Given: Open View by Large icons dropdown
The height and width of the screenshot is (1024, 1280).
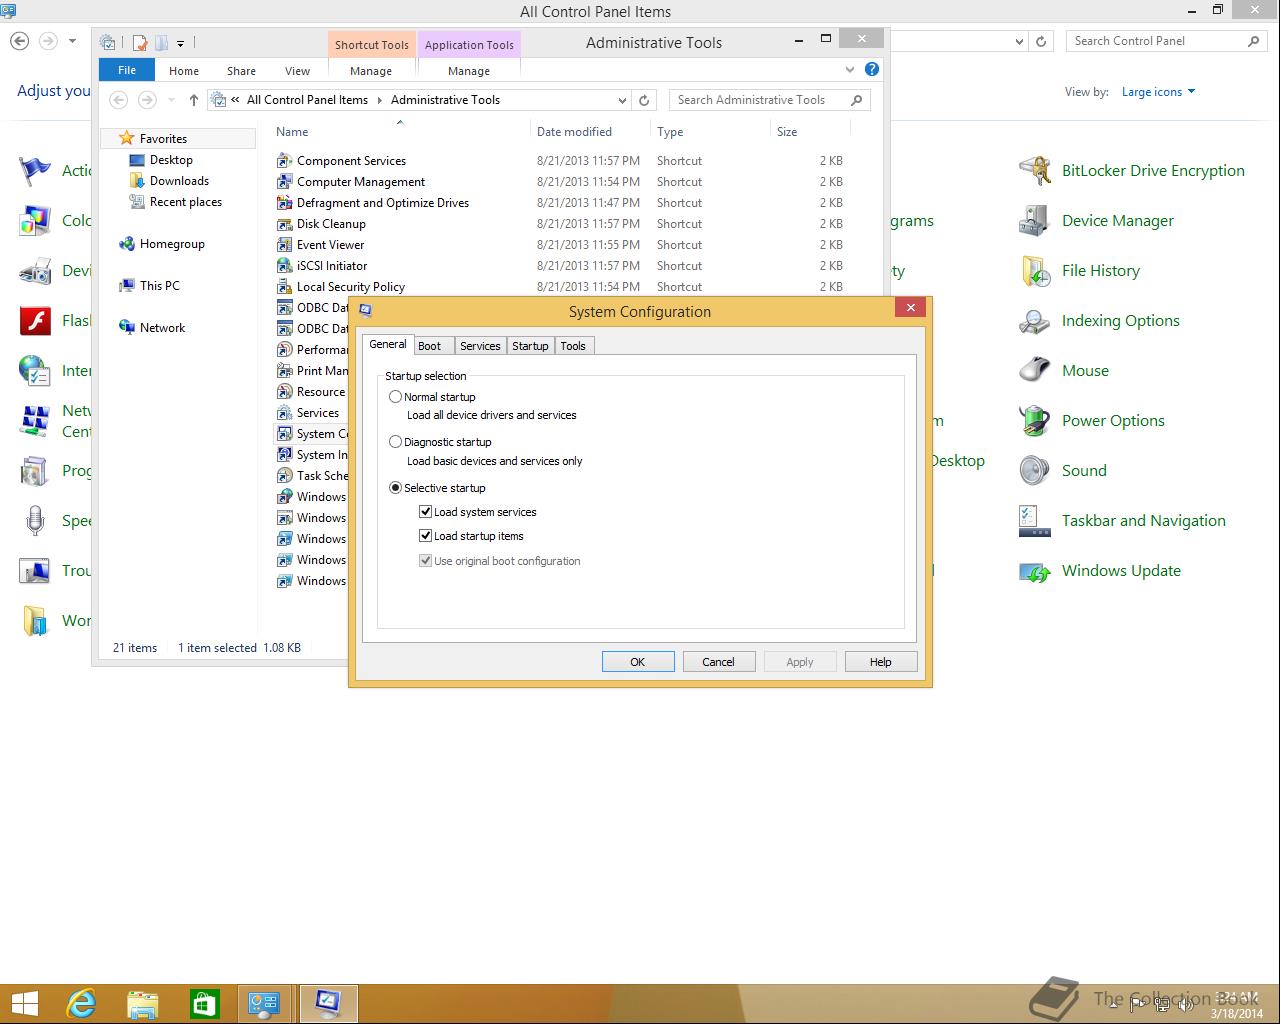Looking at the screenshot, I should [x=1158, y=92].
